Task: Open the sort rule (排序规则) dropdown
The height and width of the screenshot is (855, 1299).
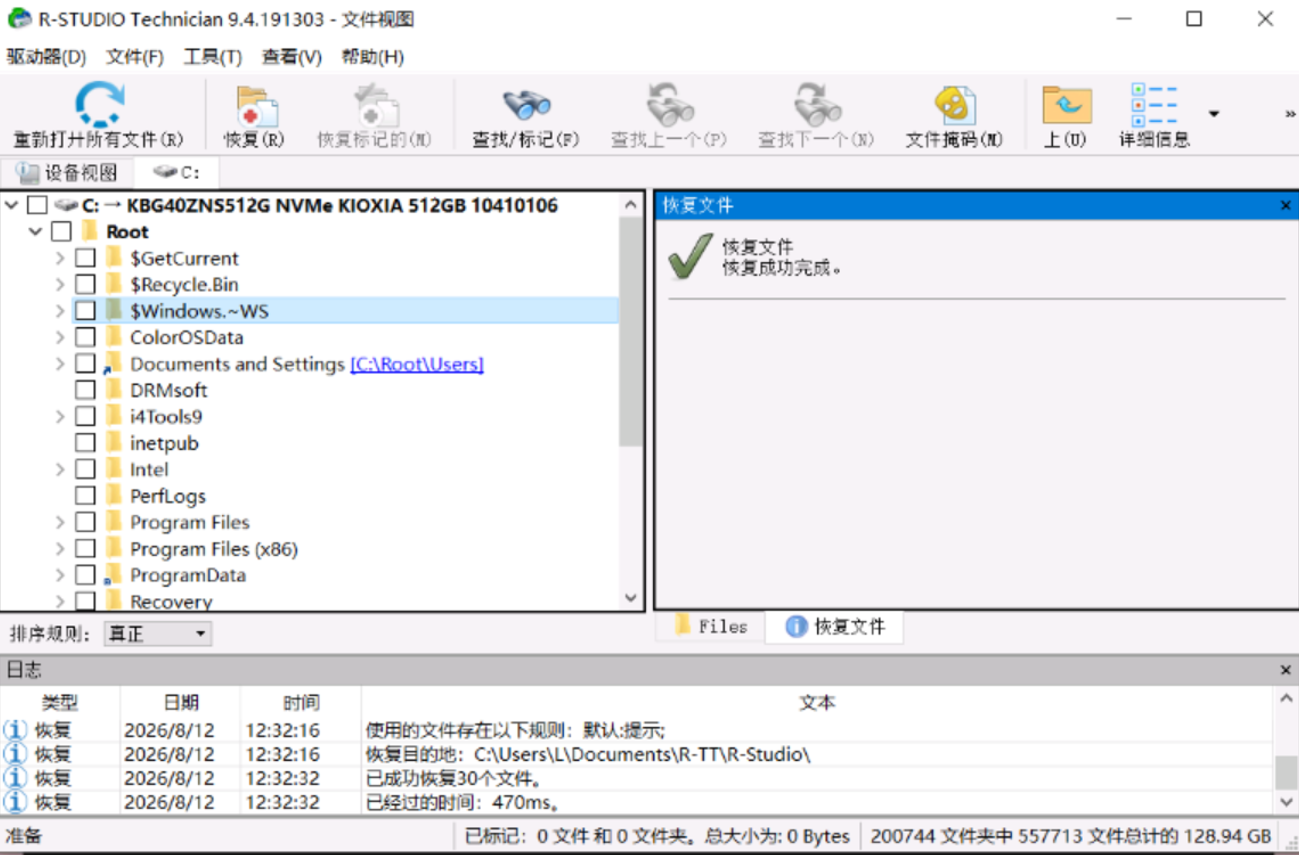Action: click(157, 634)
